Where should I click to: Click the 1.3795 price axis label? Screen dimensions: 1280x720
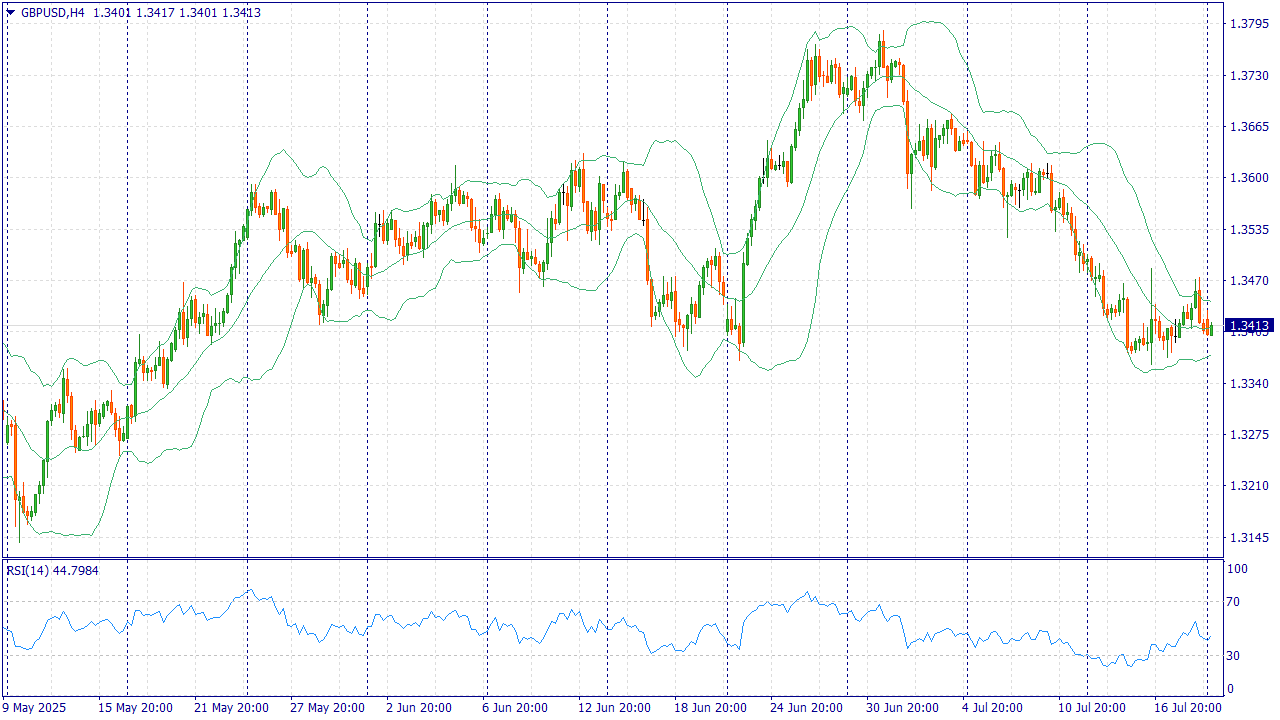pos(1249,24)
